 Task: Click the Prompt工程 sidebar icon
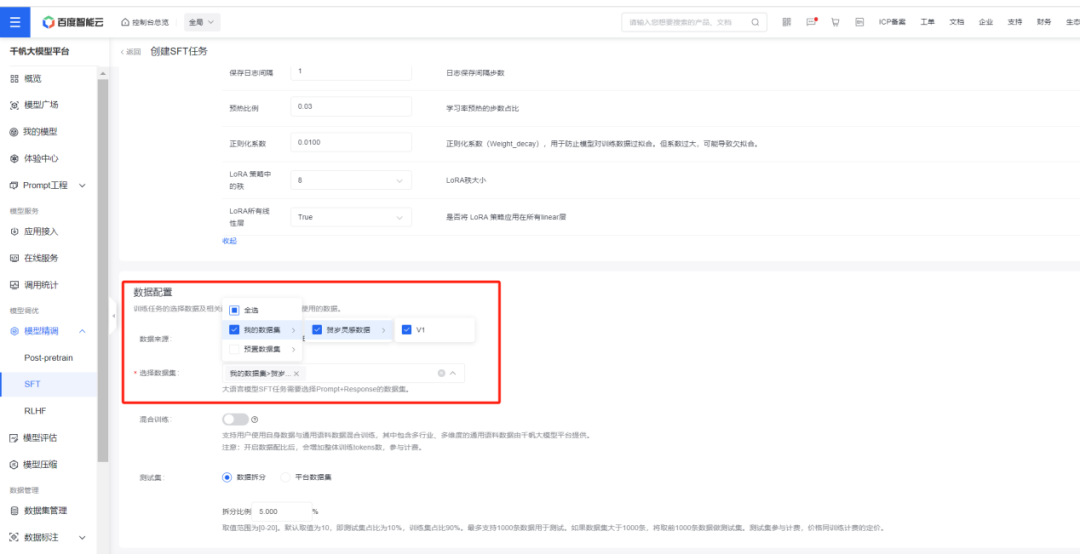(x=14, y=185)
